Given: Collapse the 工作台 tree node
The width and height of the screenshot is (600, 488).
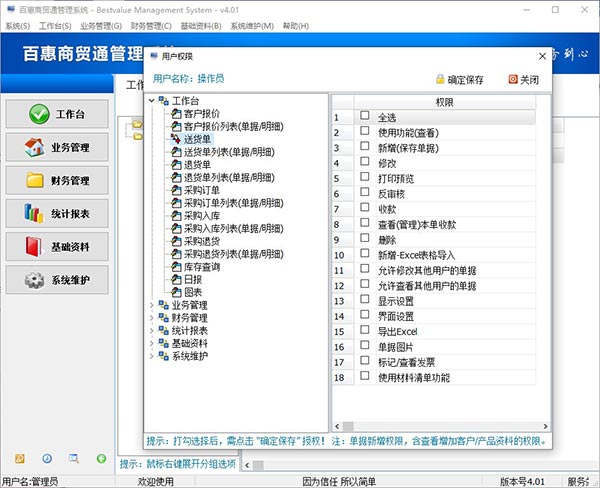Looking at the screenshot, I should tap(152, 101).
